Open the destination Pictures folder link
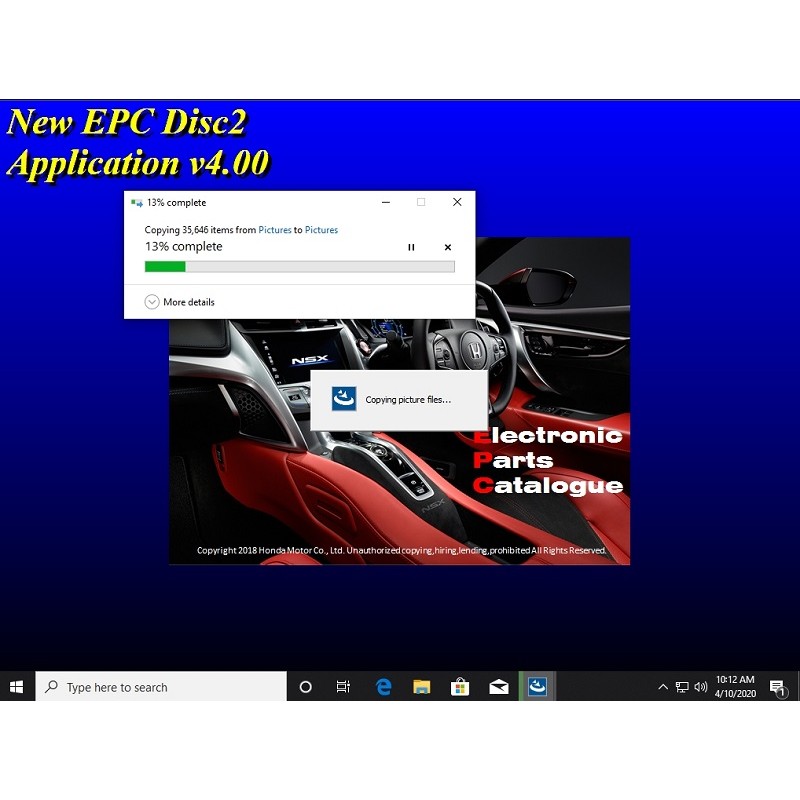 321,230
